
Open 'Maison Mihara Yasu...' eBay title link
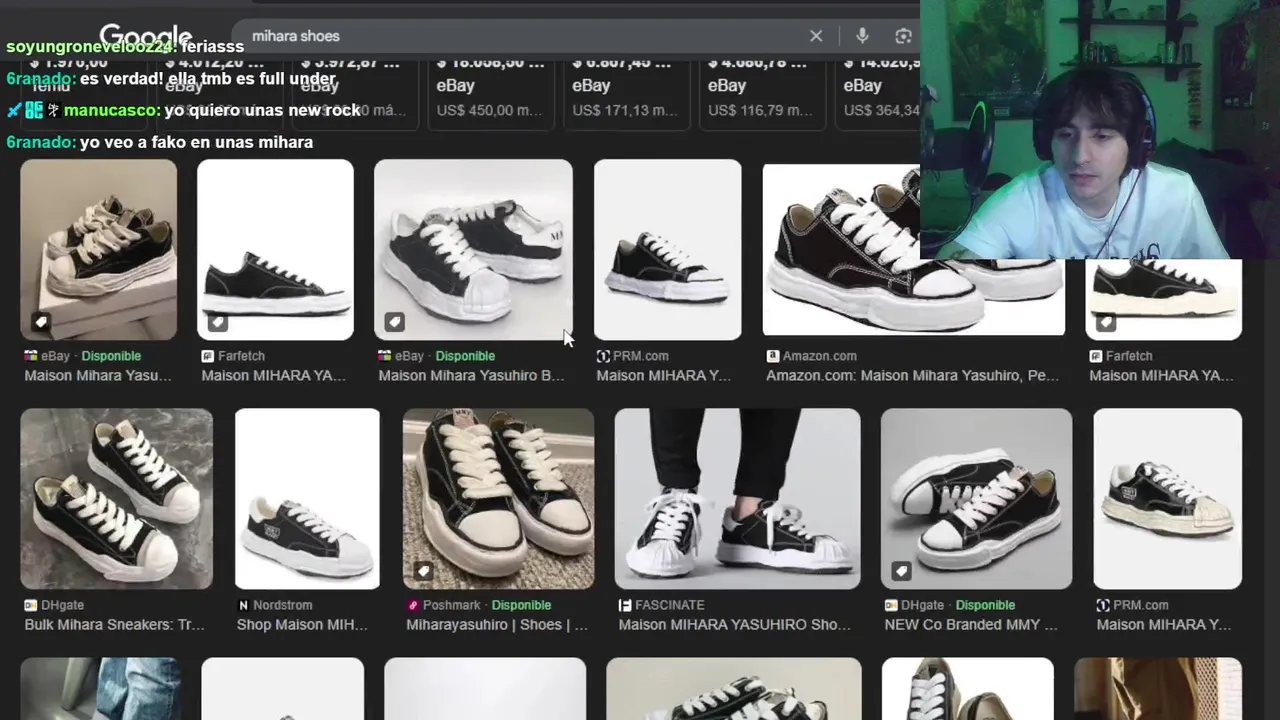tap(98, 376)
